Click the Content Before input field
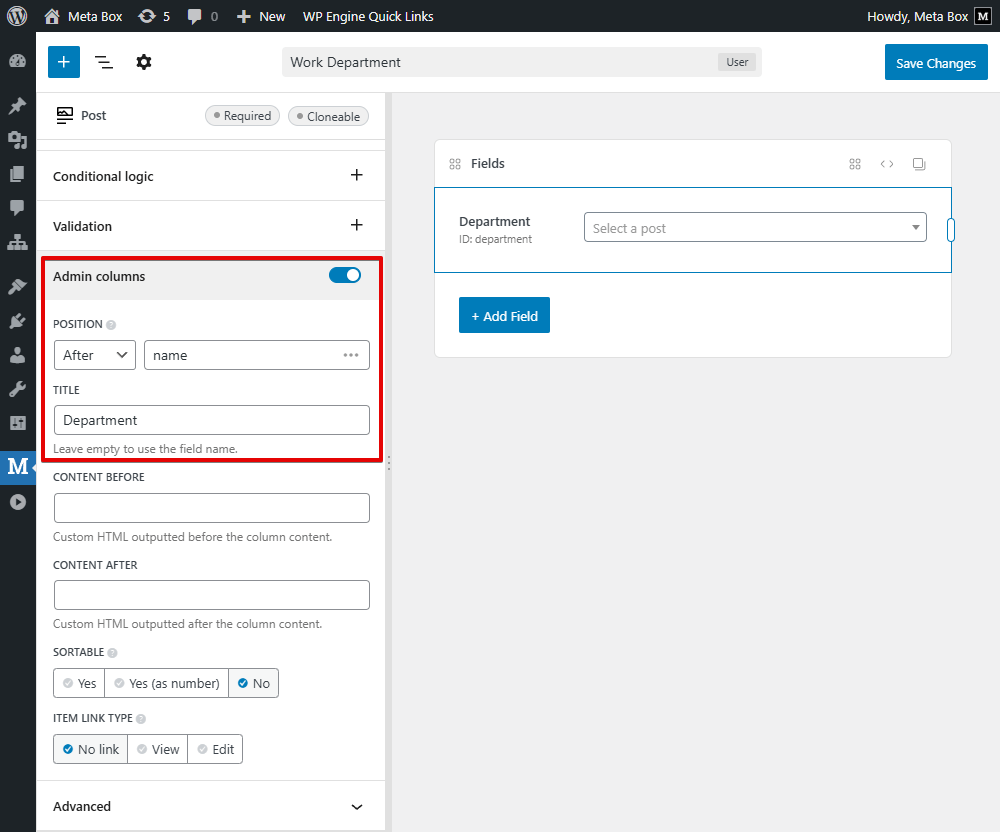Viewport: 1000px width, 832px height. pos(211,508)
